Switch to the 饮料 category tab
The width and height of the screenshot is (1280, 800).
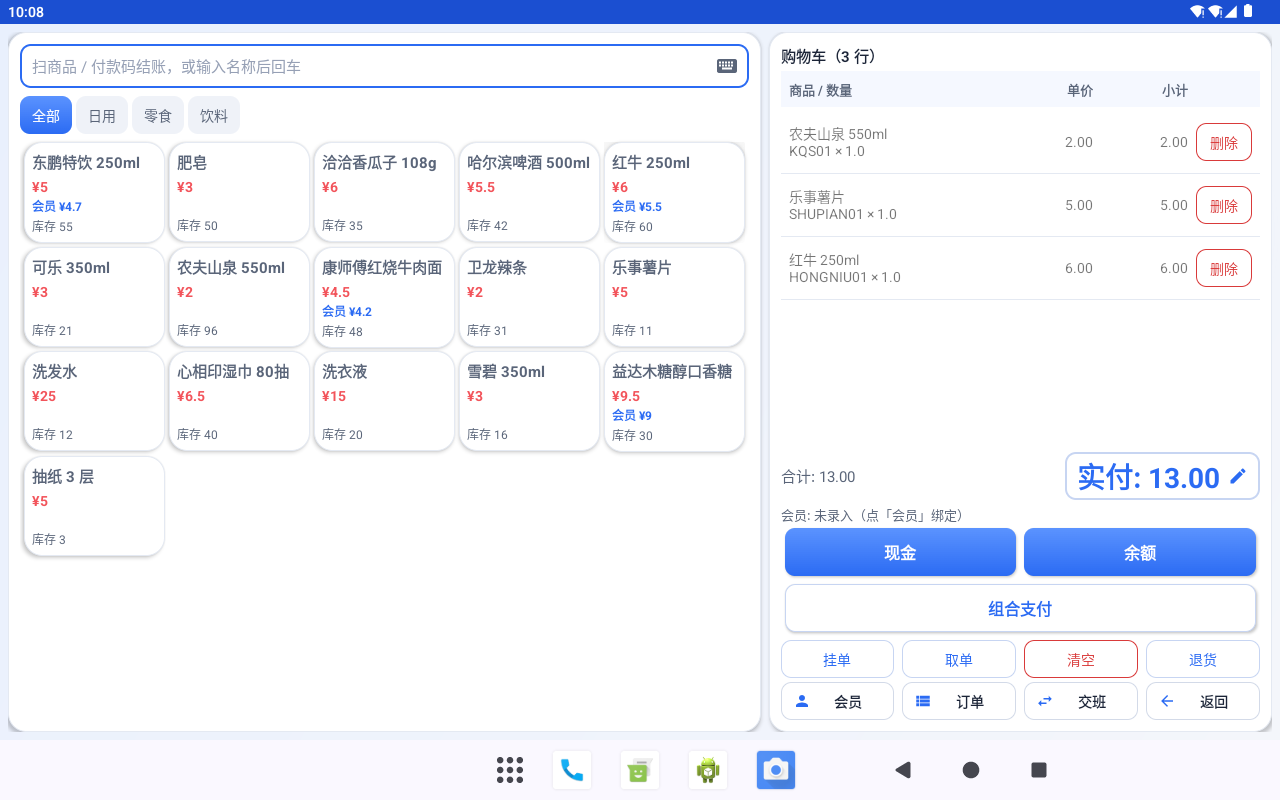[214, 116]
